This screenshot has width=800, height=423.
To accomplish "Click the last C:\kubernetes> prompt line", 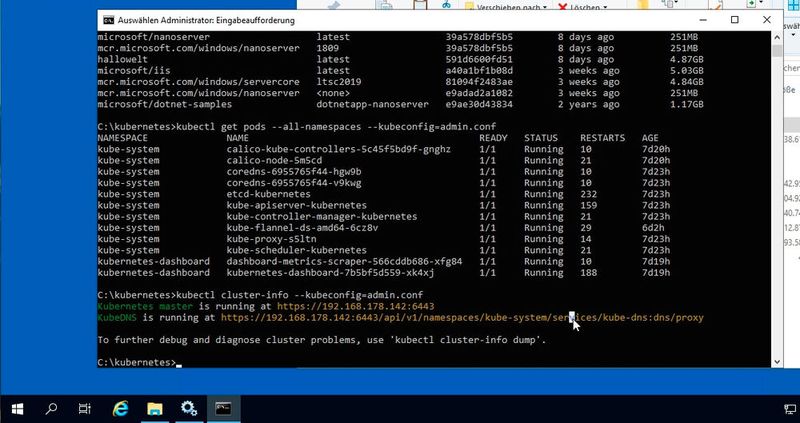I will 139,362.
